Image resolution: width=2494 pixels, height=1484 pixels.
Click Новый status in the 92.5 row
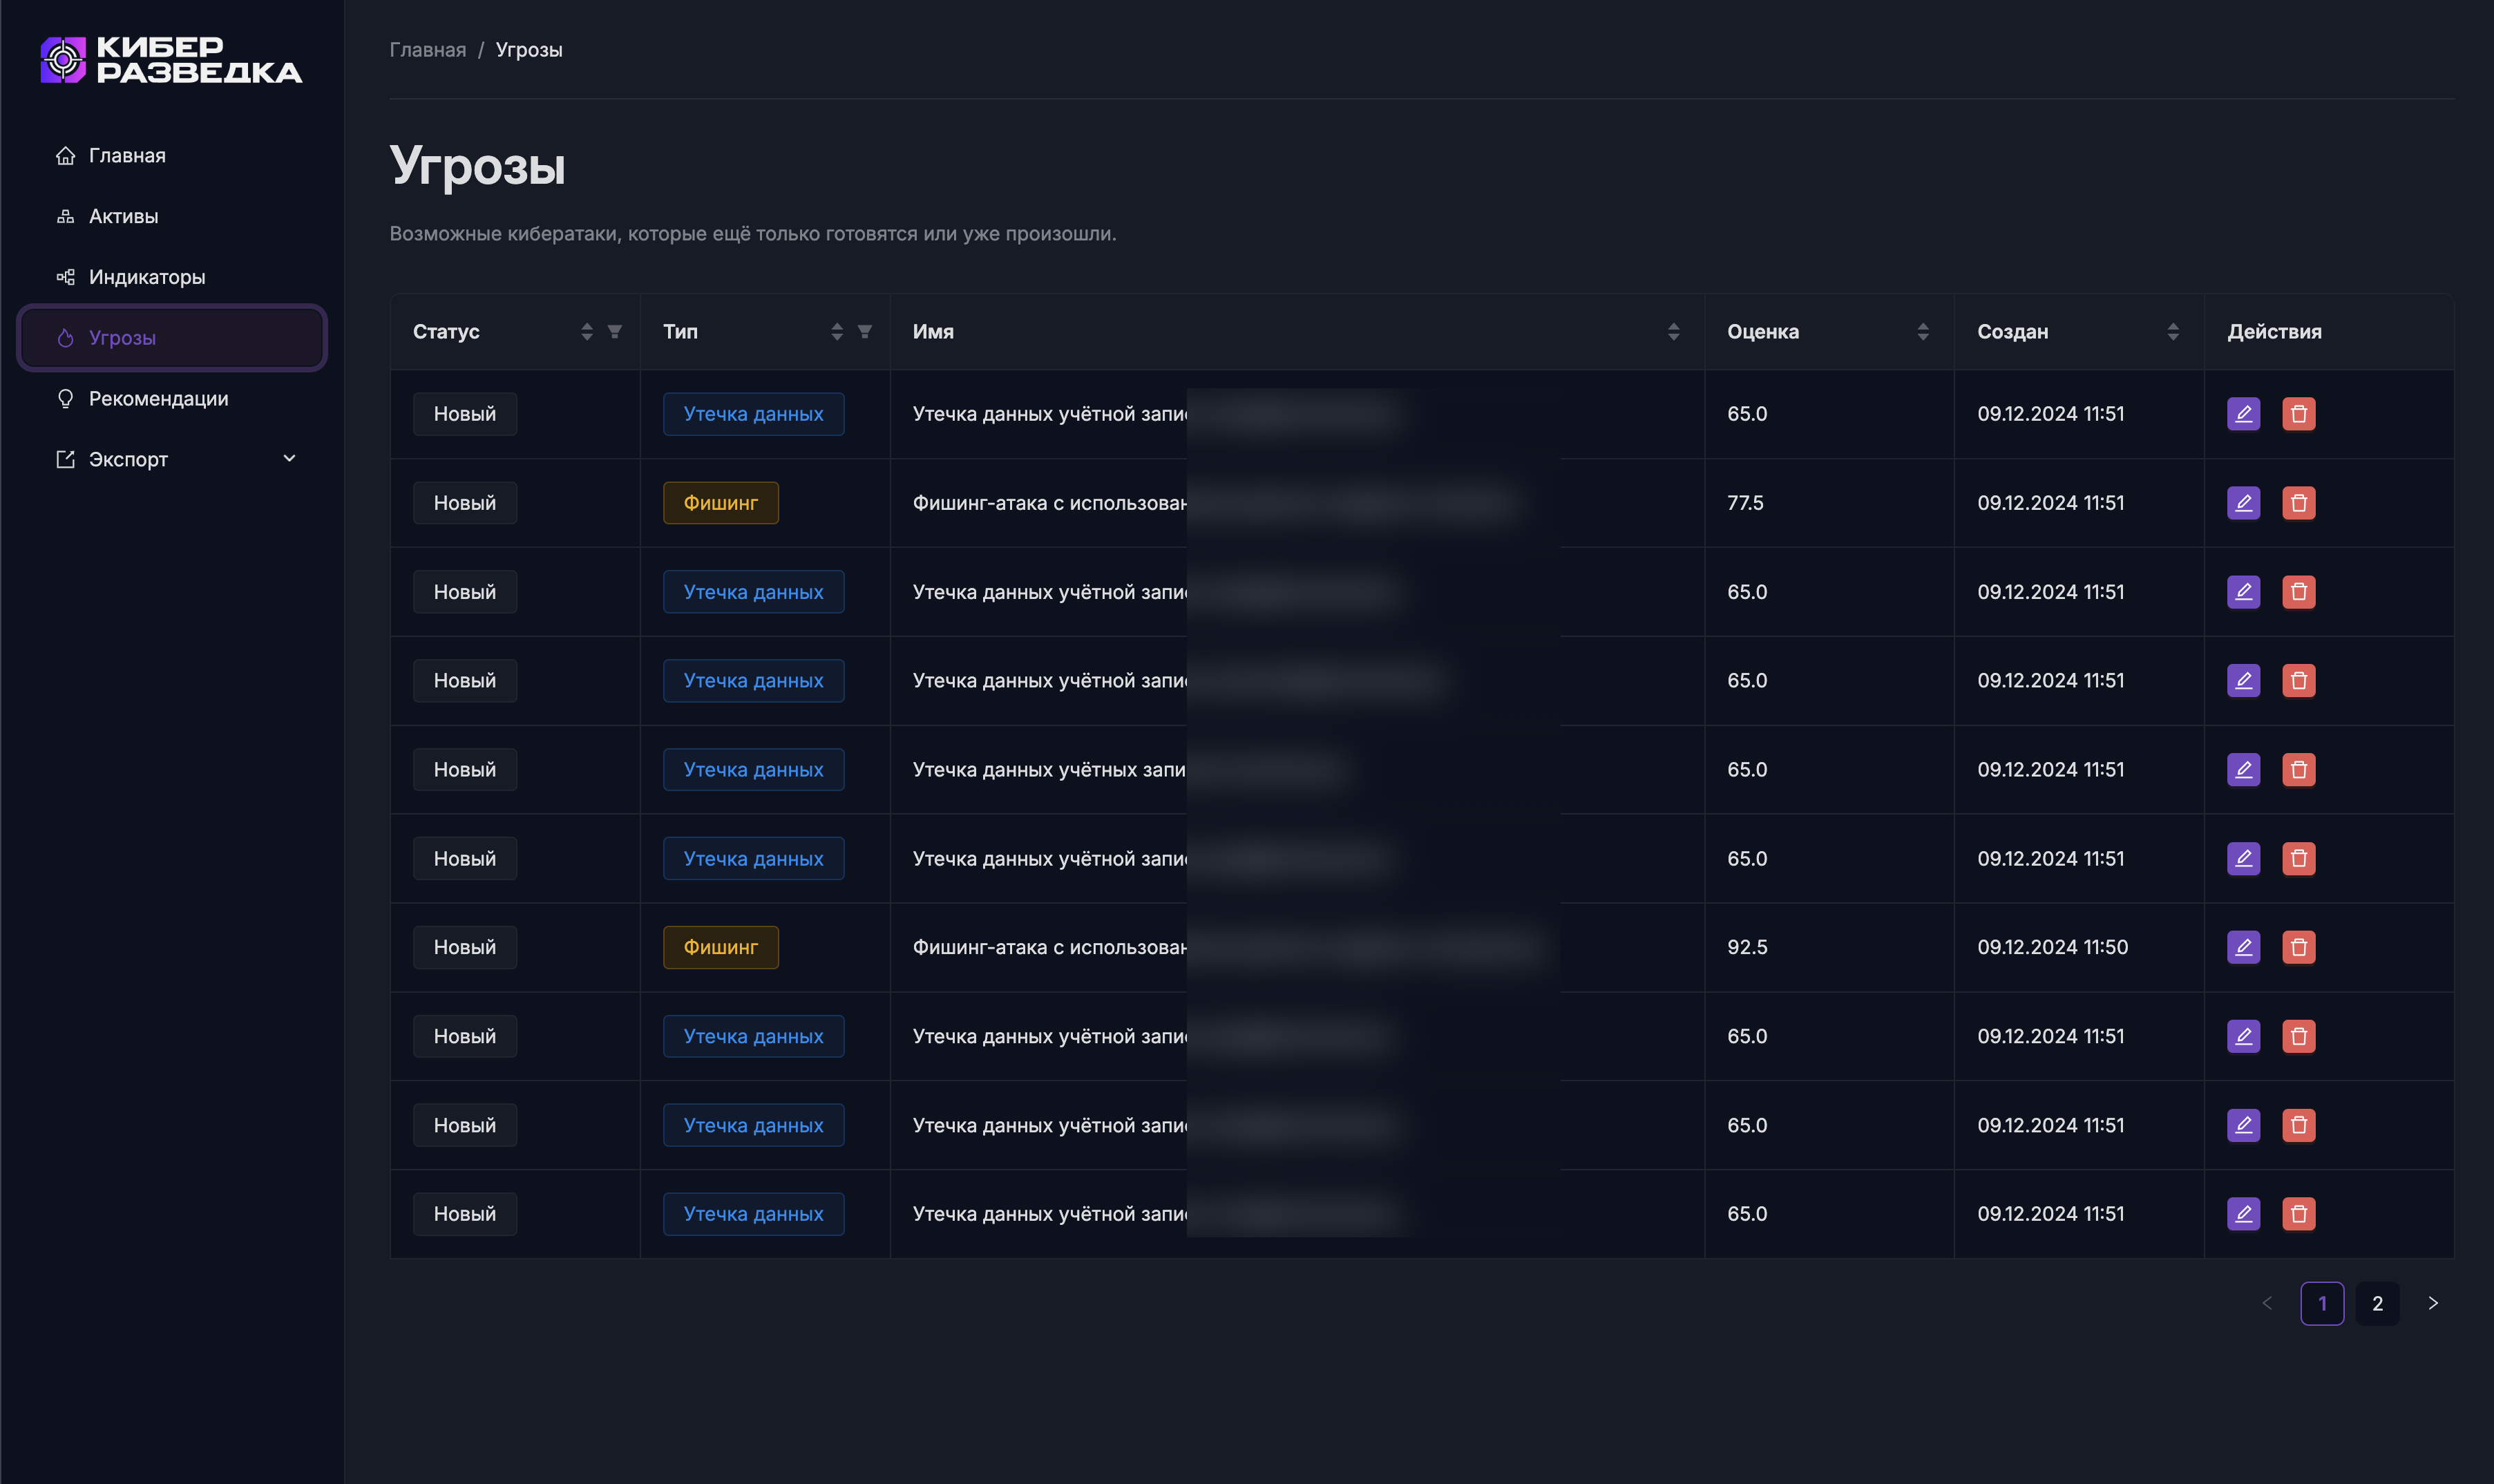pos(465,947)
